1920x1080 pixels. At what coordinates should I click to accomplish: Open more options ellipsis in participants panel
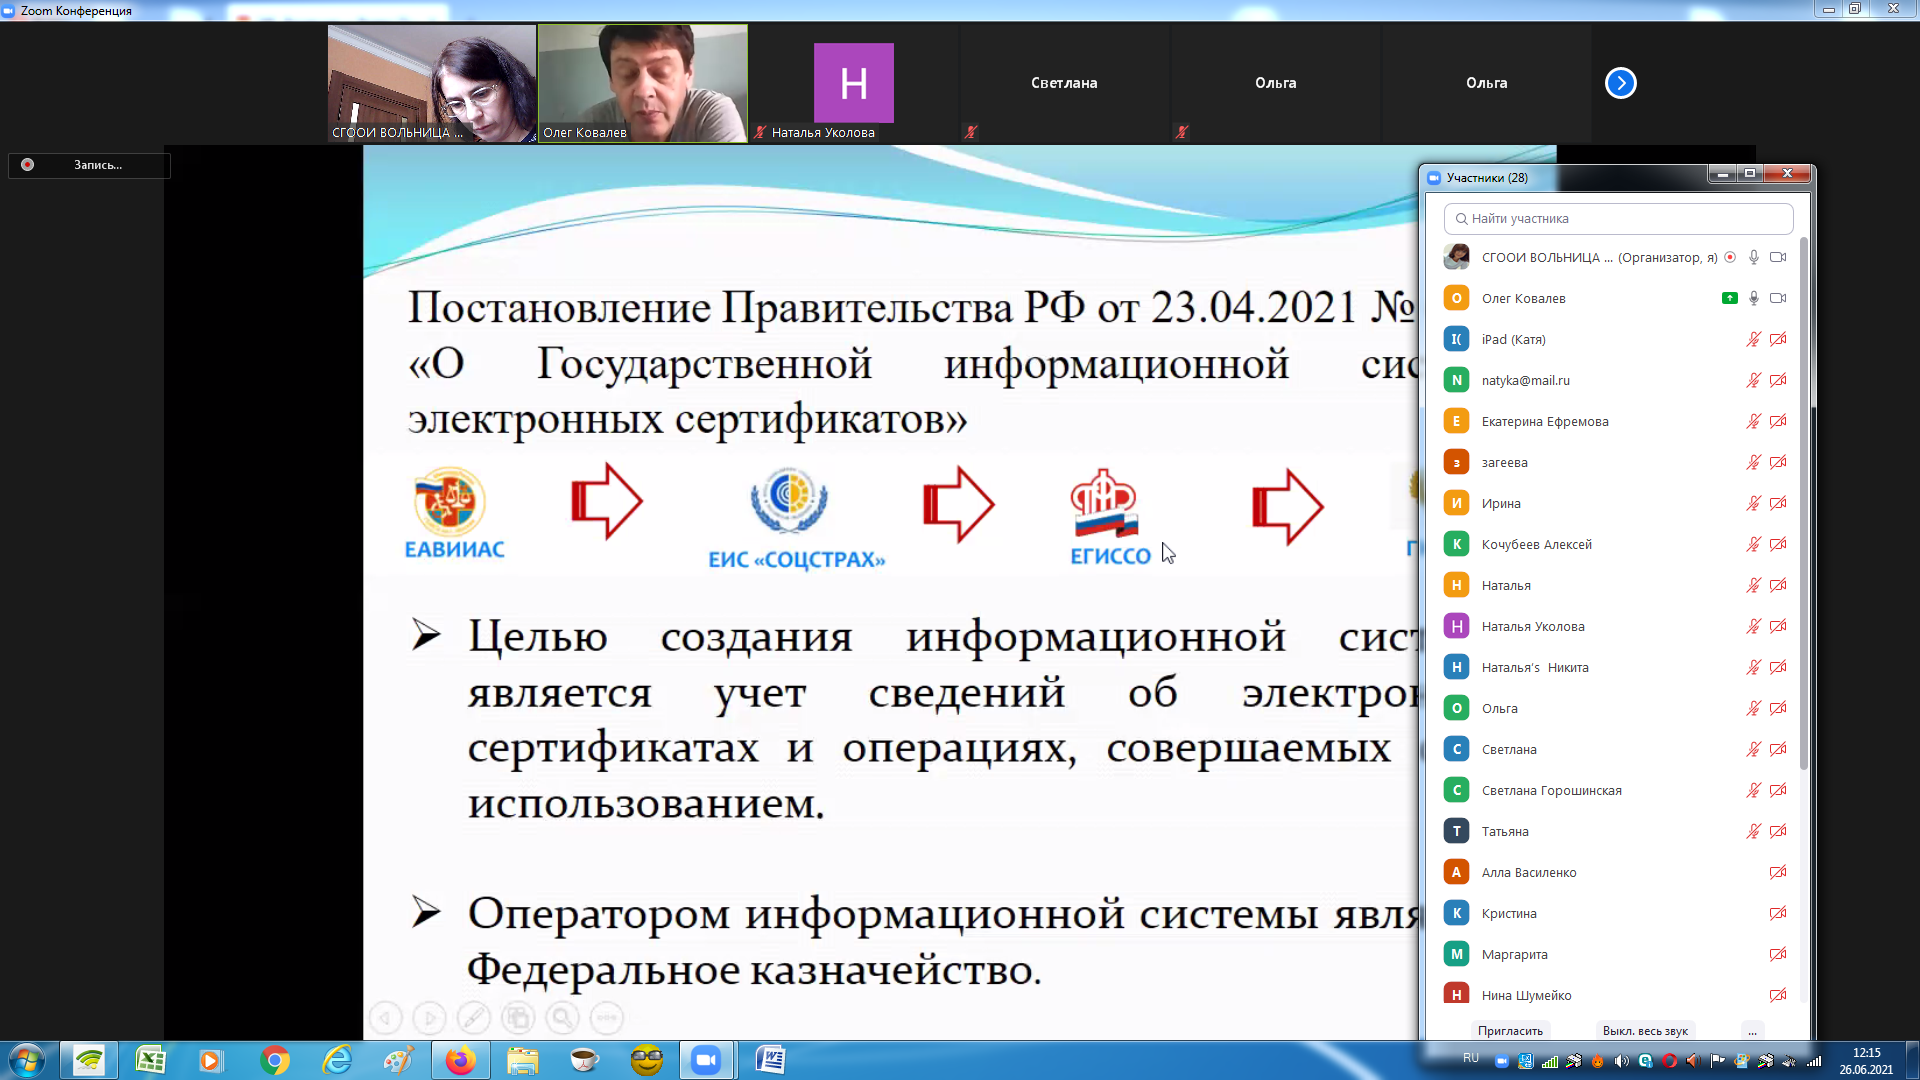(x=1752, y=1031)
